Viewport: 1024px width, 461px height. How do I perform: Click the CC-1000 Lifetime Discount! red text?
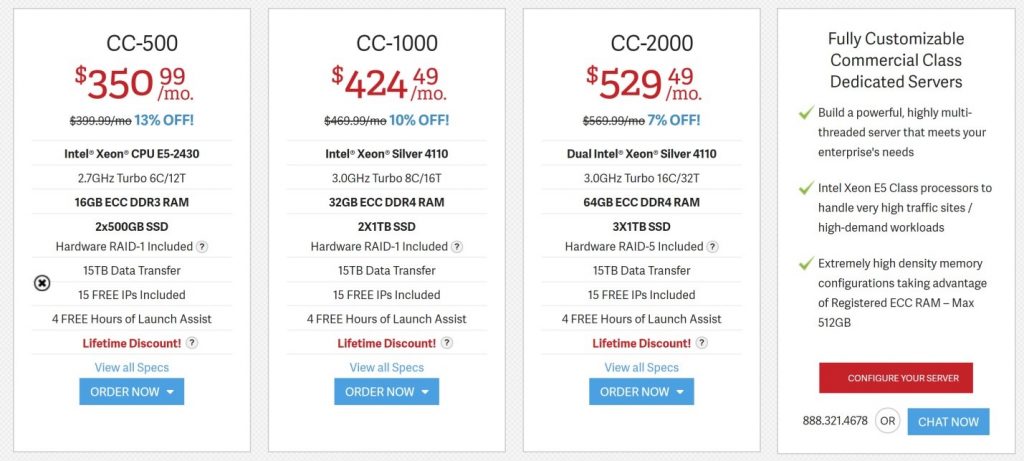coord(387,343)
